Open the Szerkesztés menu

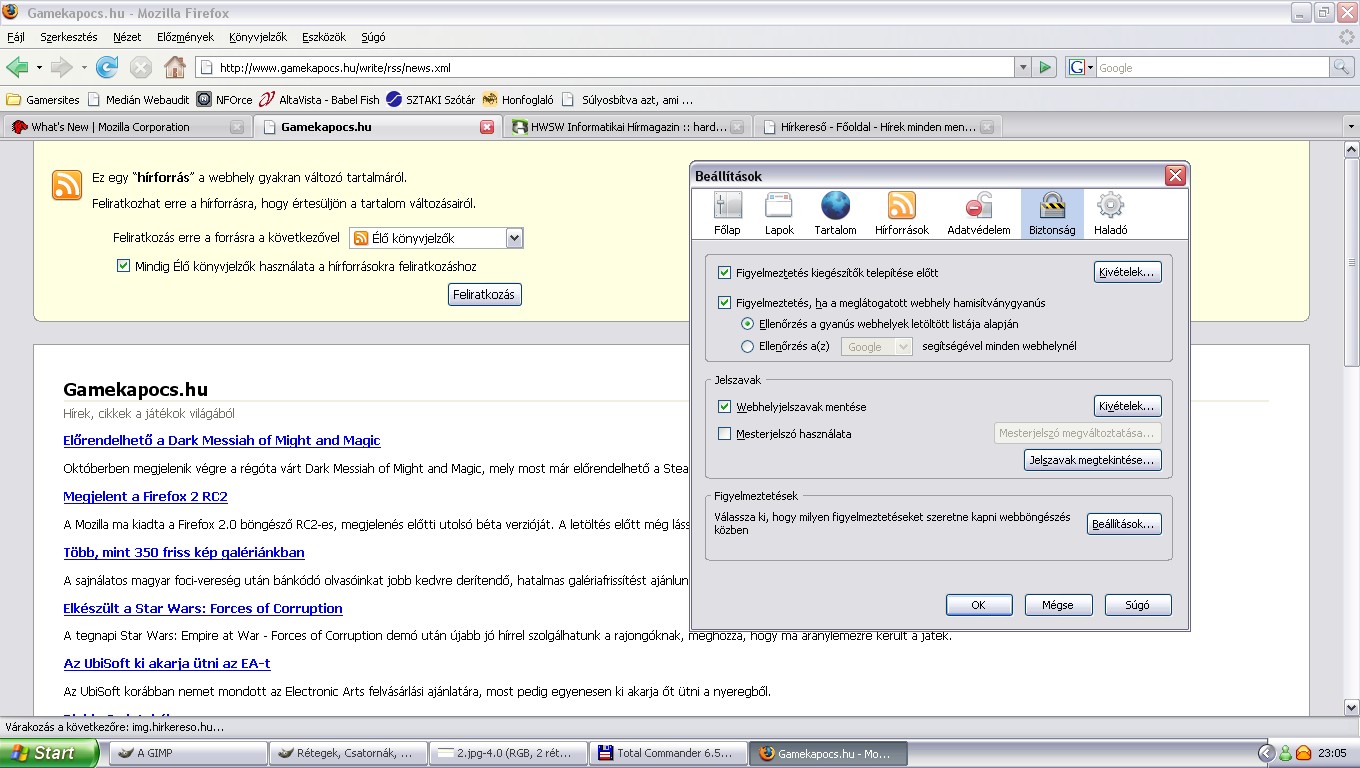pyautogui.click(x=69, y=37)
